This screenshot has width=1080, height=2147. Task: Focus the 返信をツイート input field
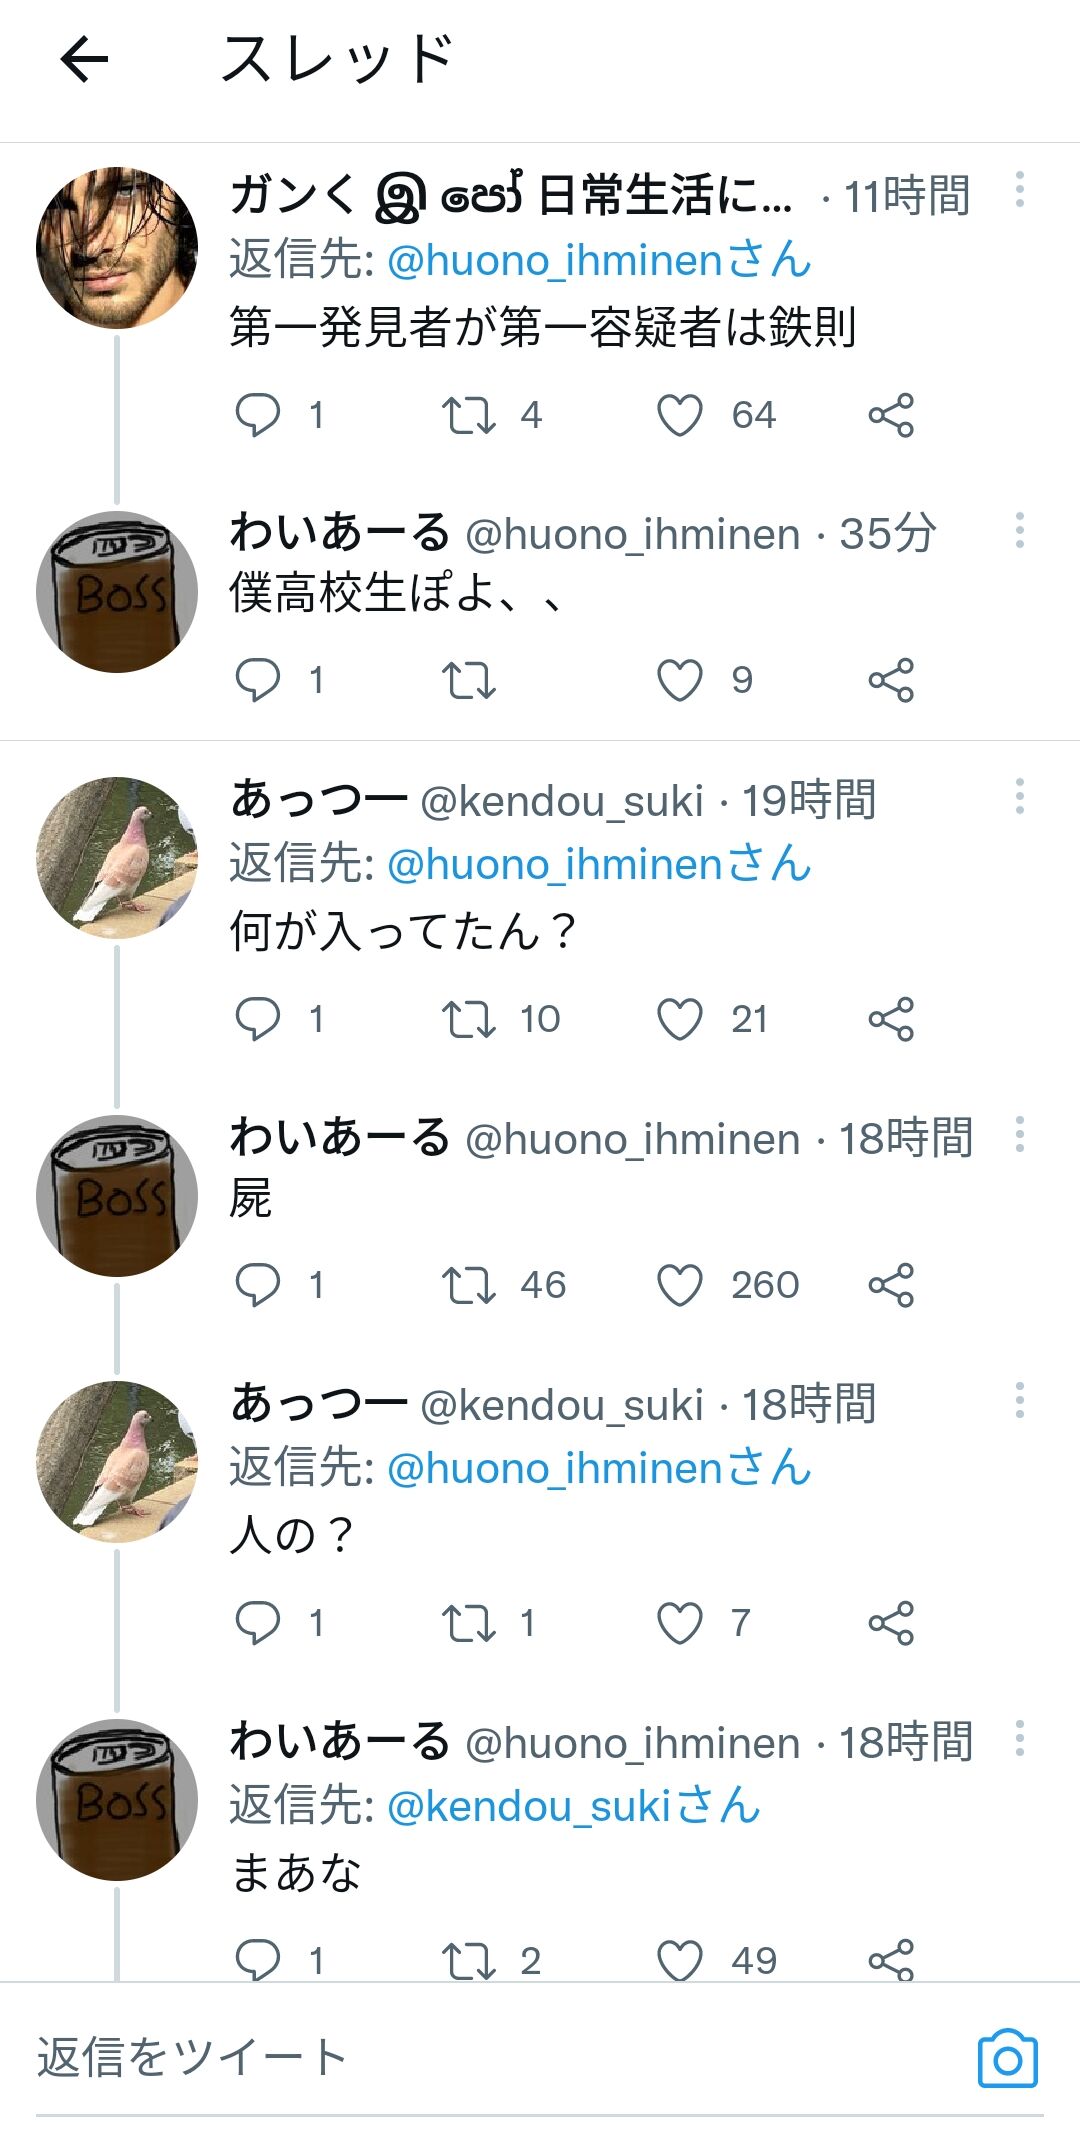pyautogui.click(x=500, y=2058)
